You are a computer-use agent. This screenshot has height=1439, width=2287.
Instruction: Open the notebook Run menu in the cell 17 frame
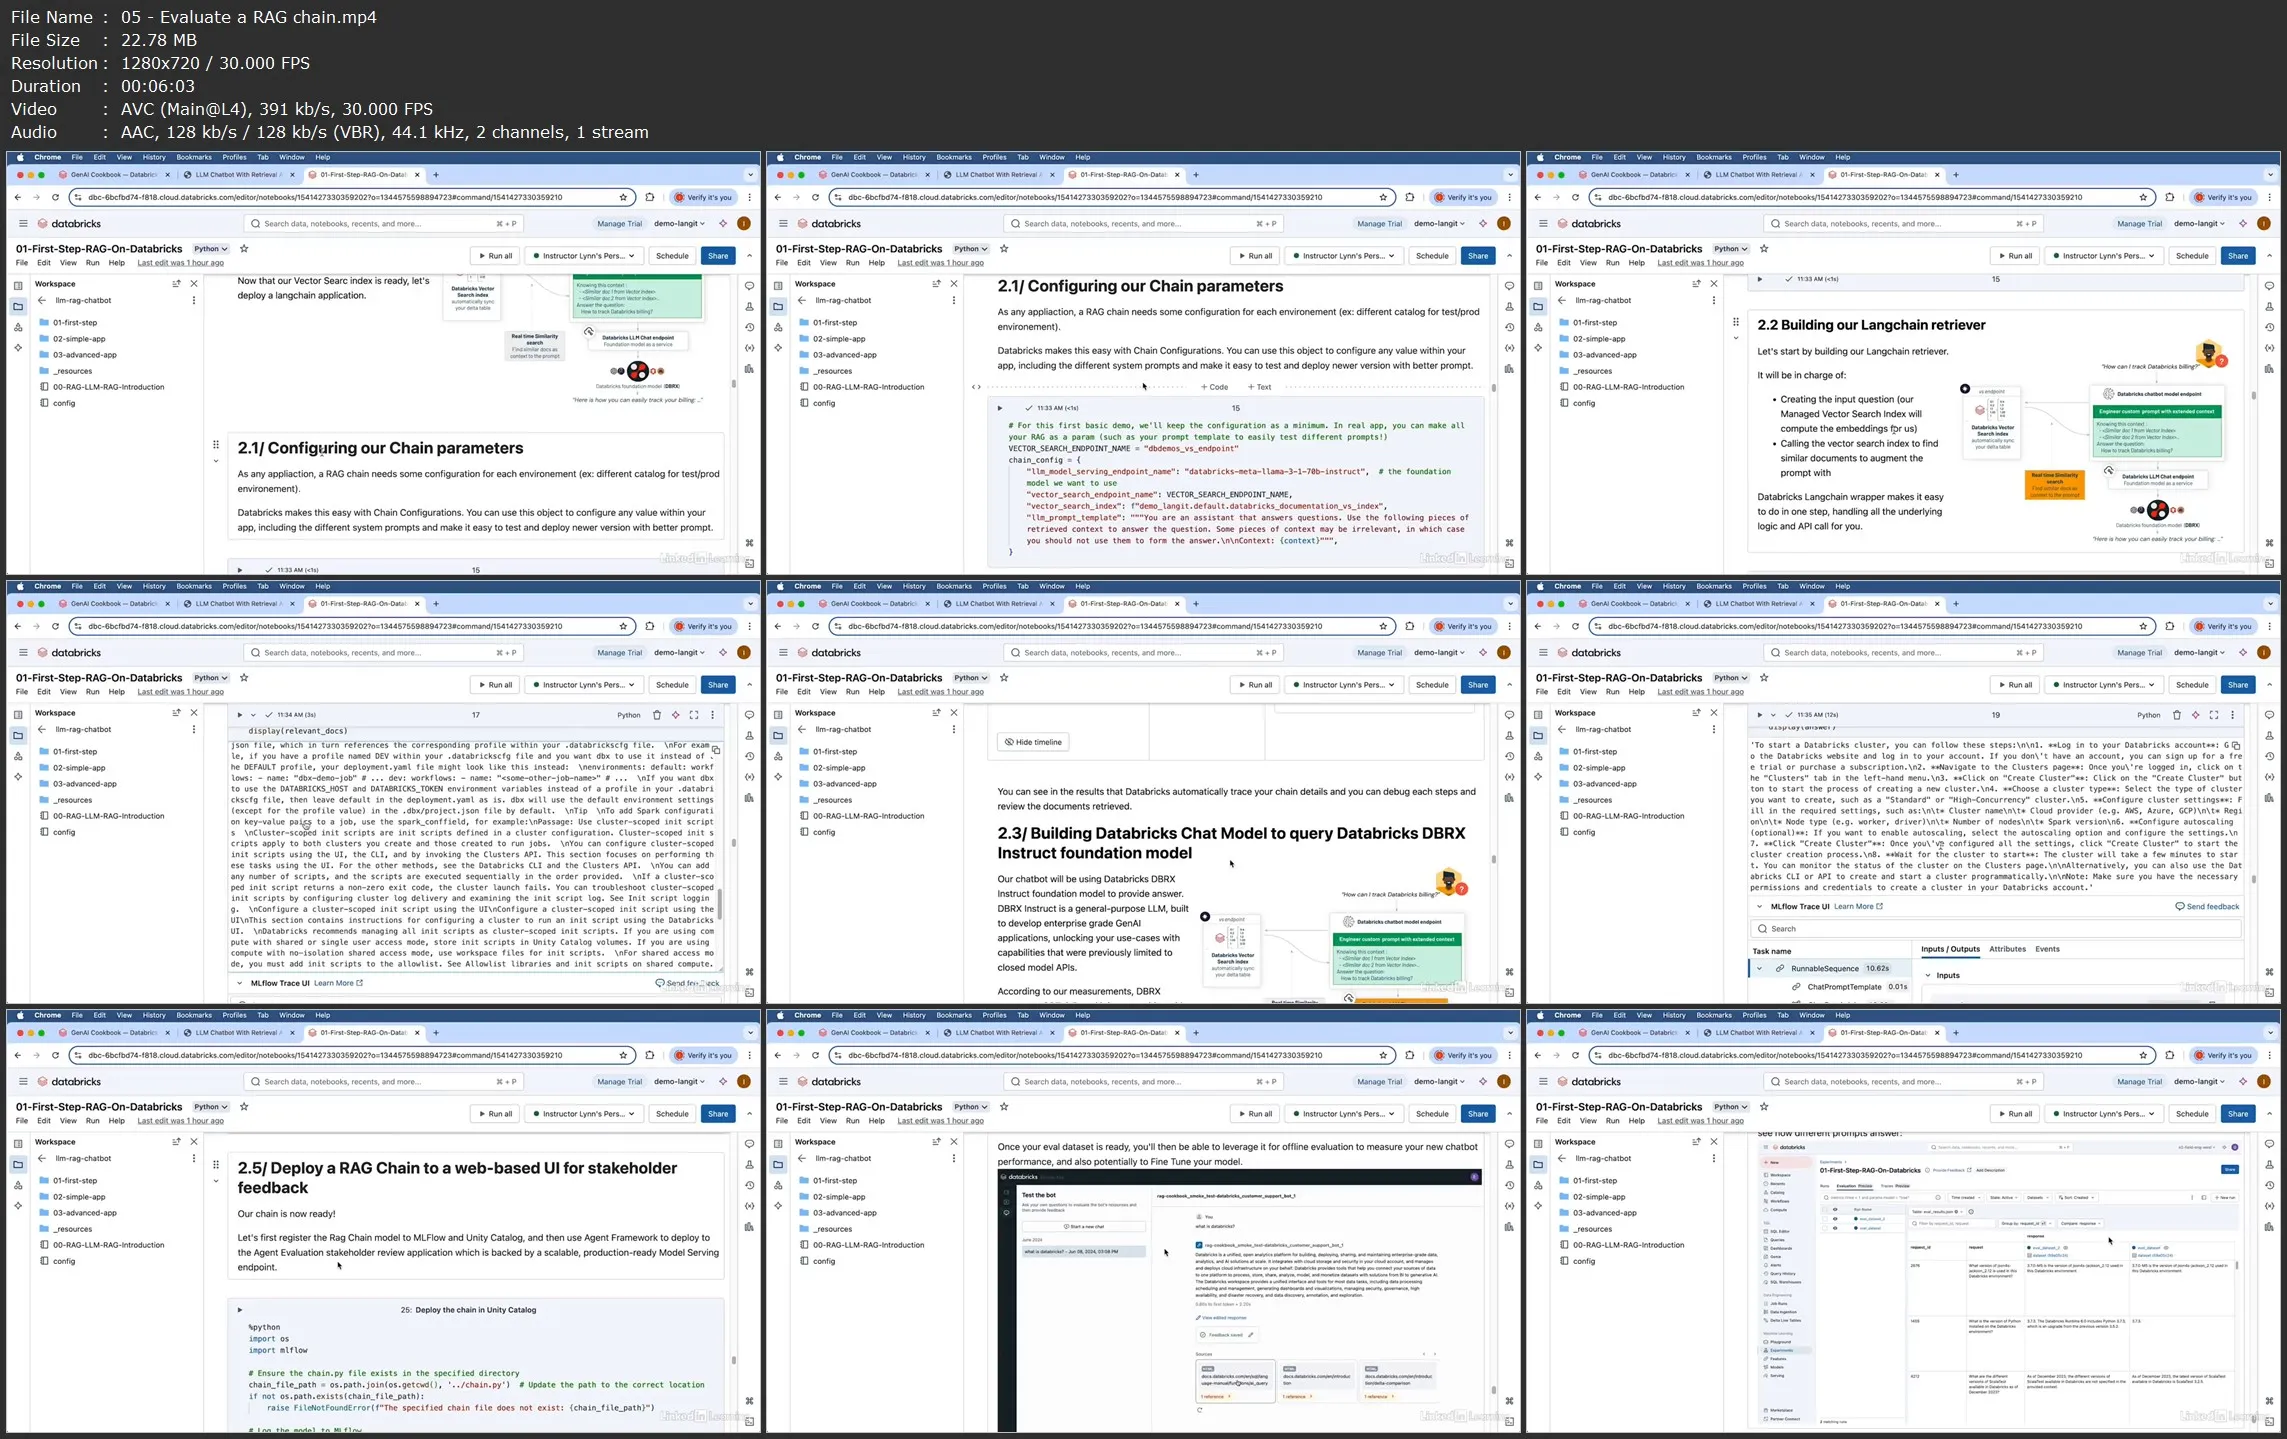click(x=93, y=692)
